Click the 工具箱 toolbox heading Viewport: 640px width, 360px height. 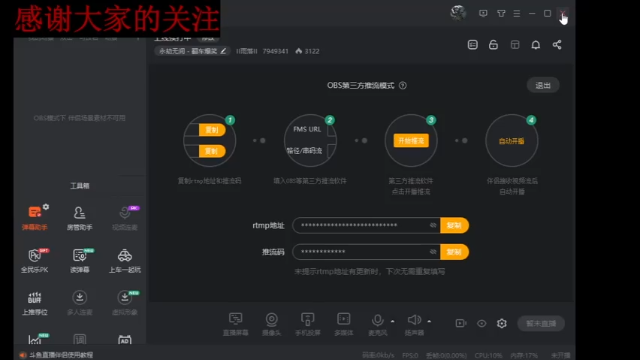[x=80, y=186]
